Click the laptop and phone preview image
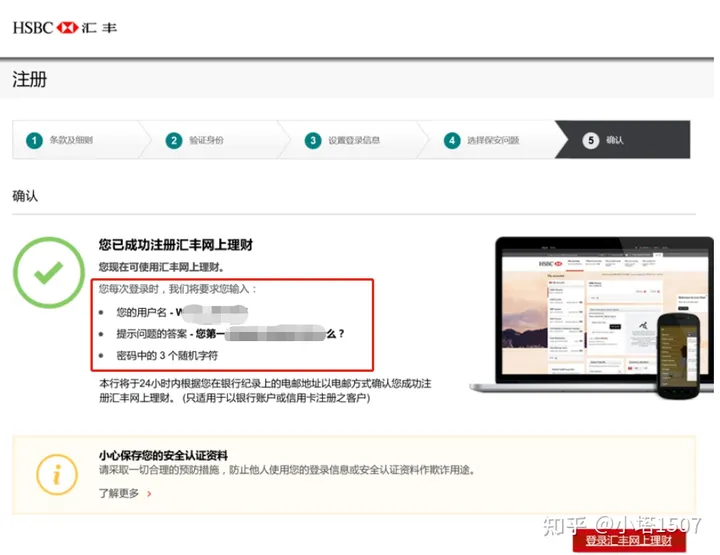 point(591,318)
